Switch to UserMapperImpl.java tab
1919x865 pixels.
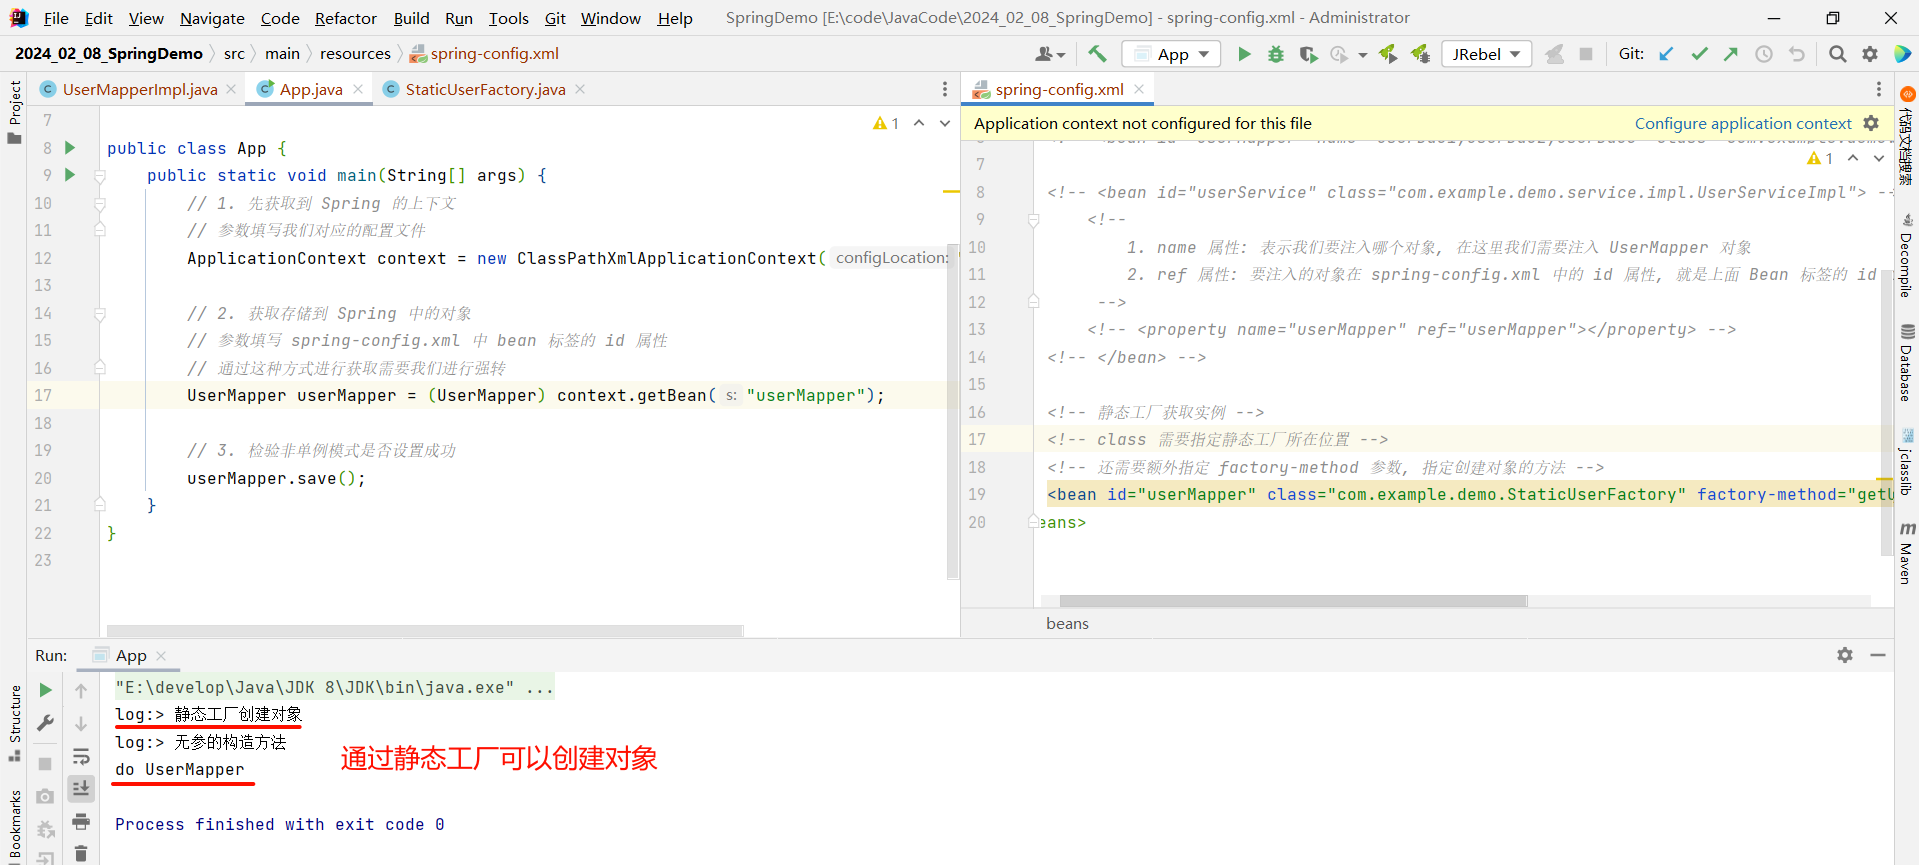tap(139, 89)
